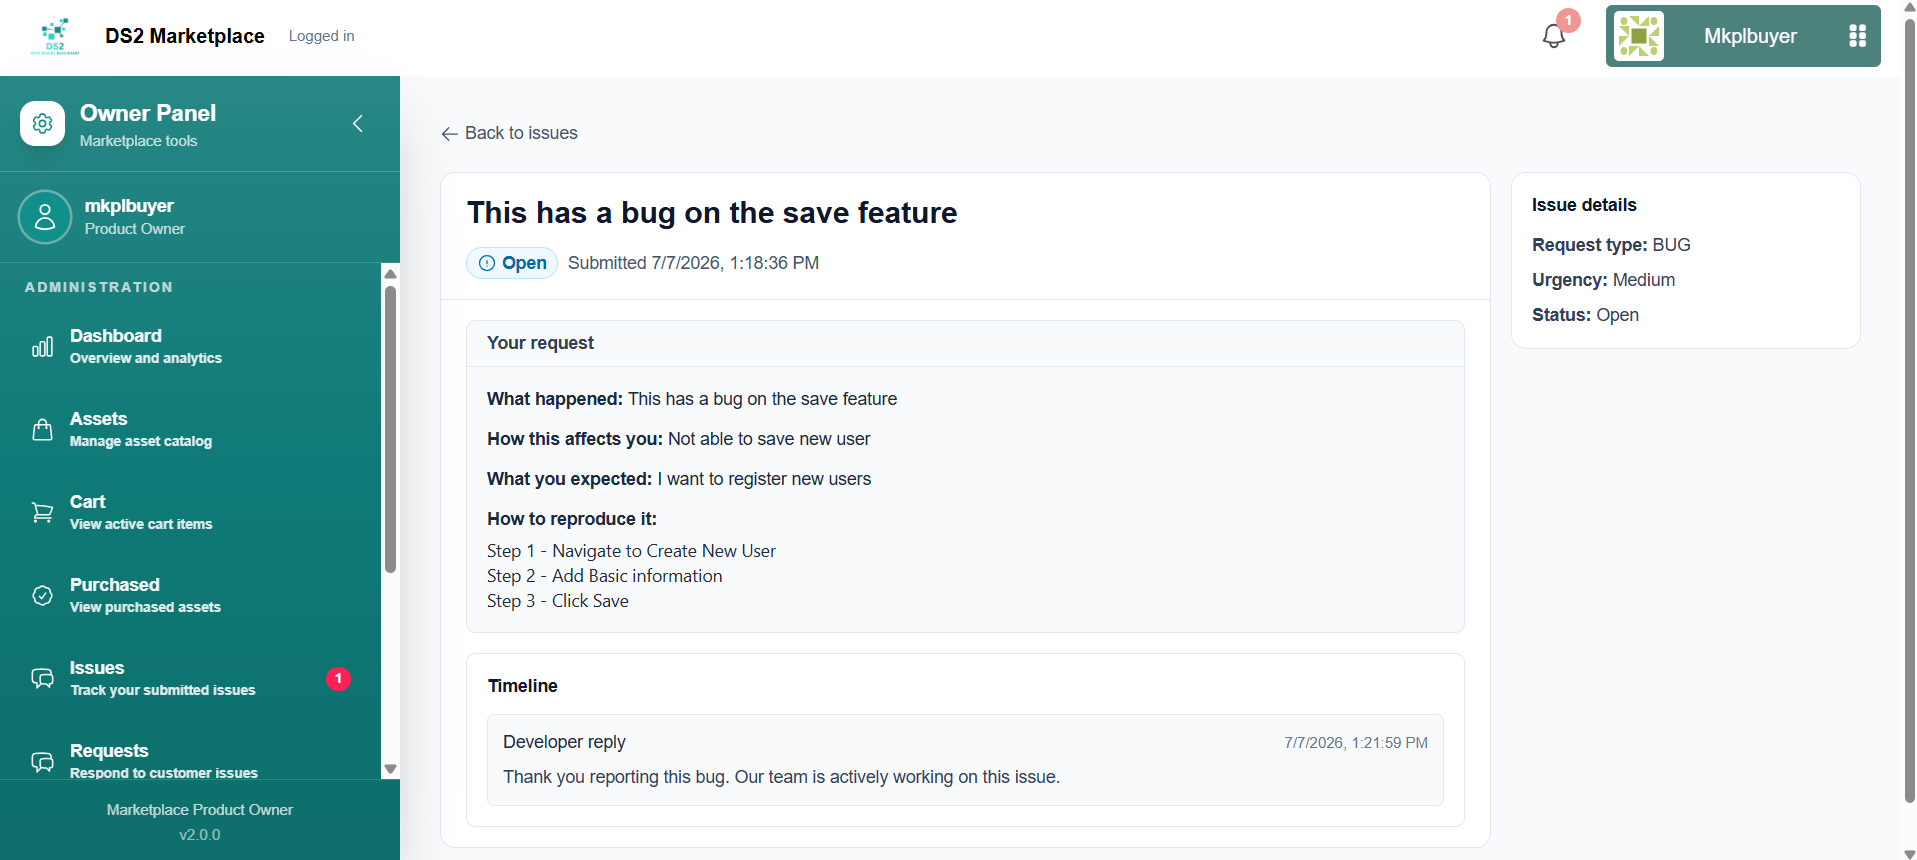This screenshot has height=860, width=1917.
Task: Click the Dashboard bar chart icon
Action: (42, 347)
